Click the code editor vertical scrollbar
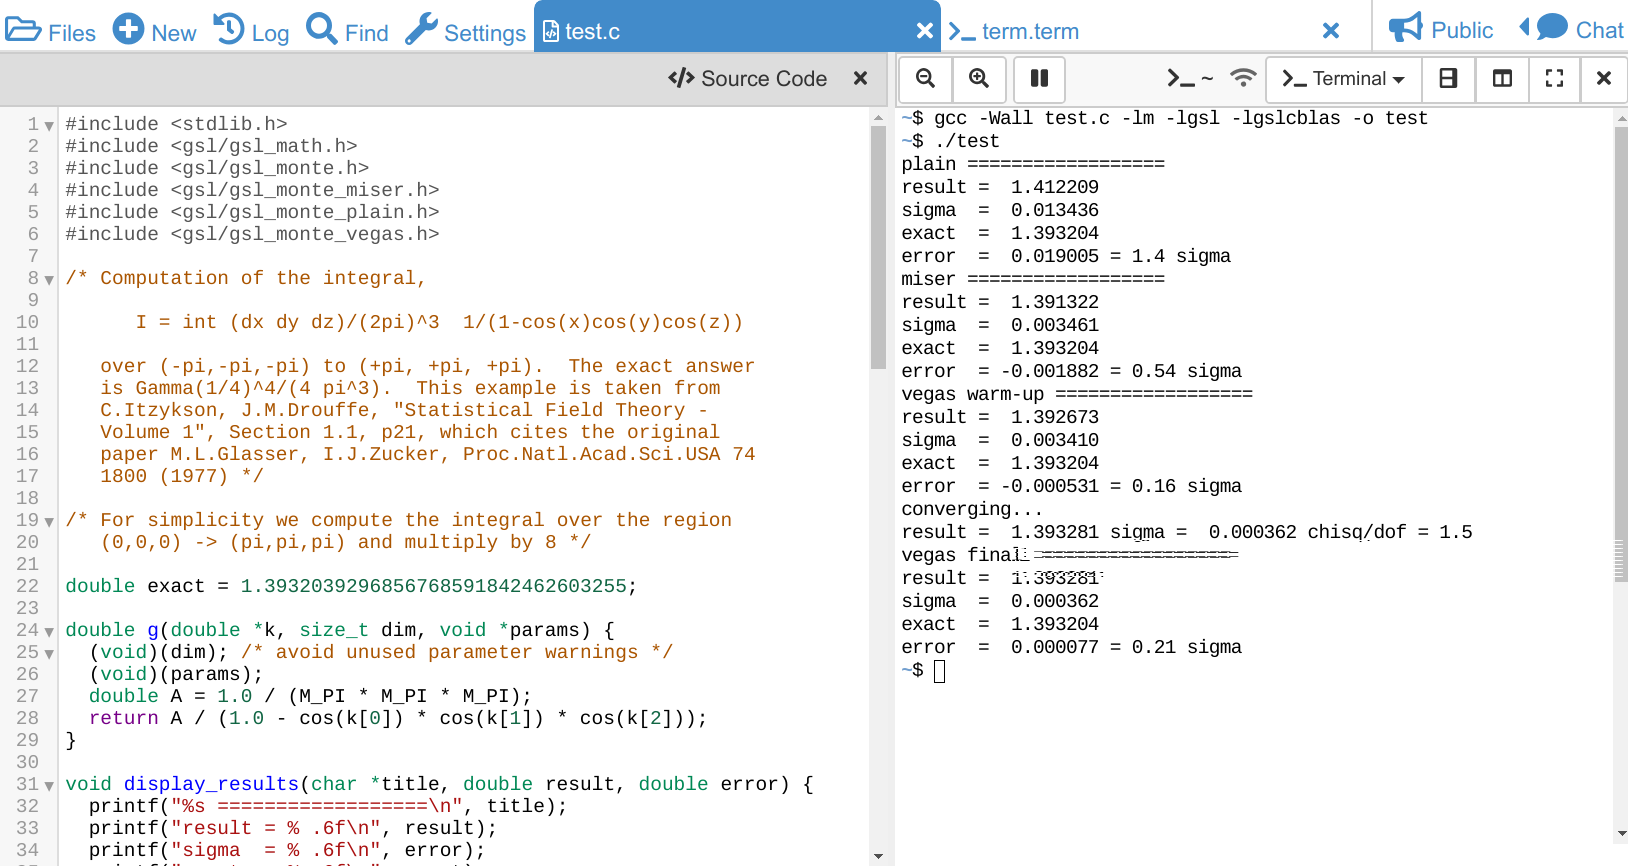 click(x=878, y=250)
